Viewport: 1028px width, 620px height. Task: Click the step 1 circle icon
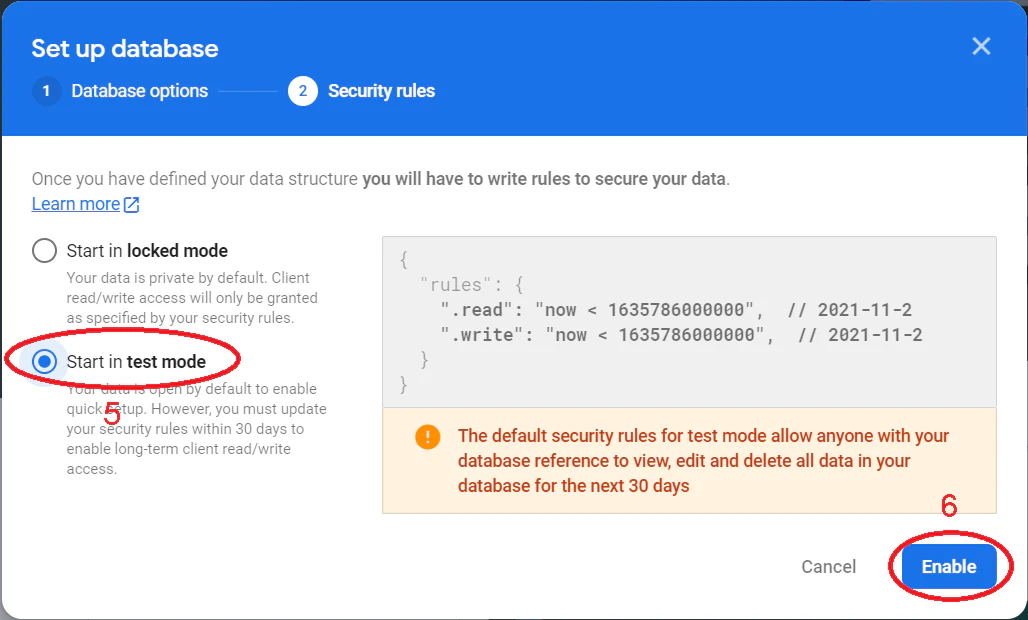(x=47, y=91)
